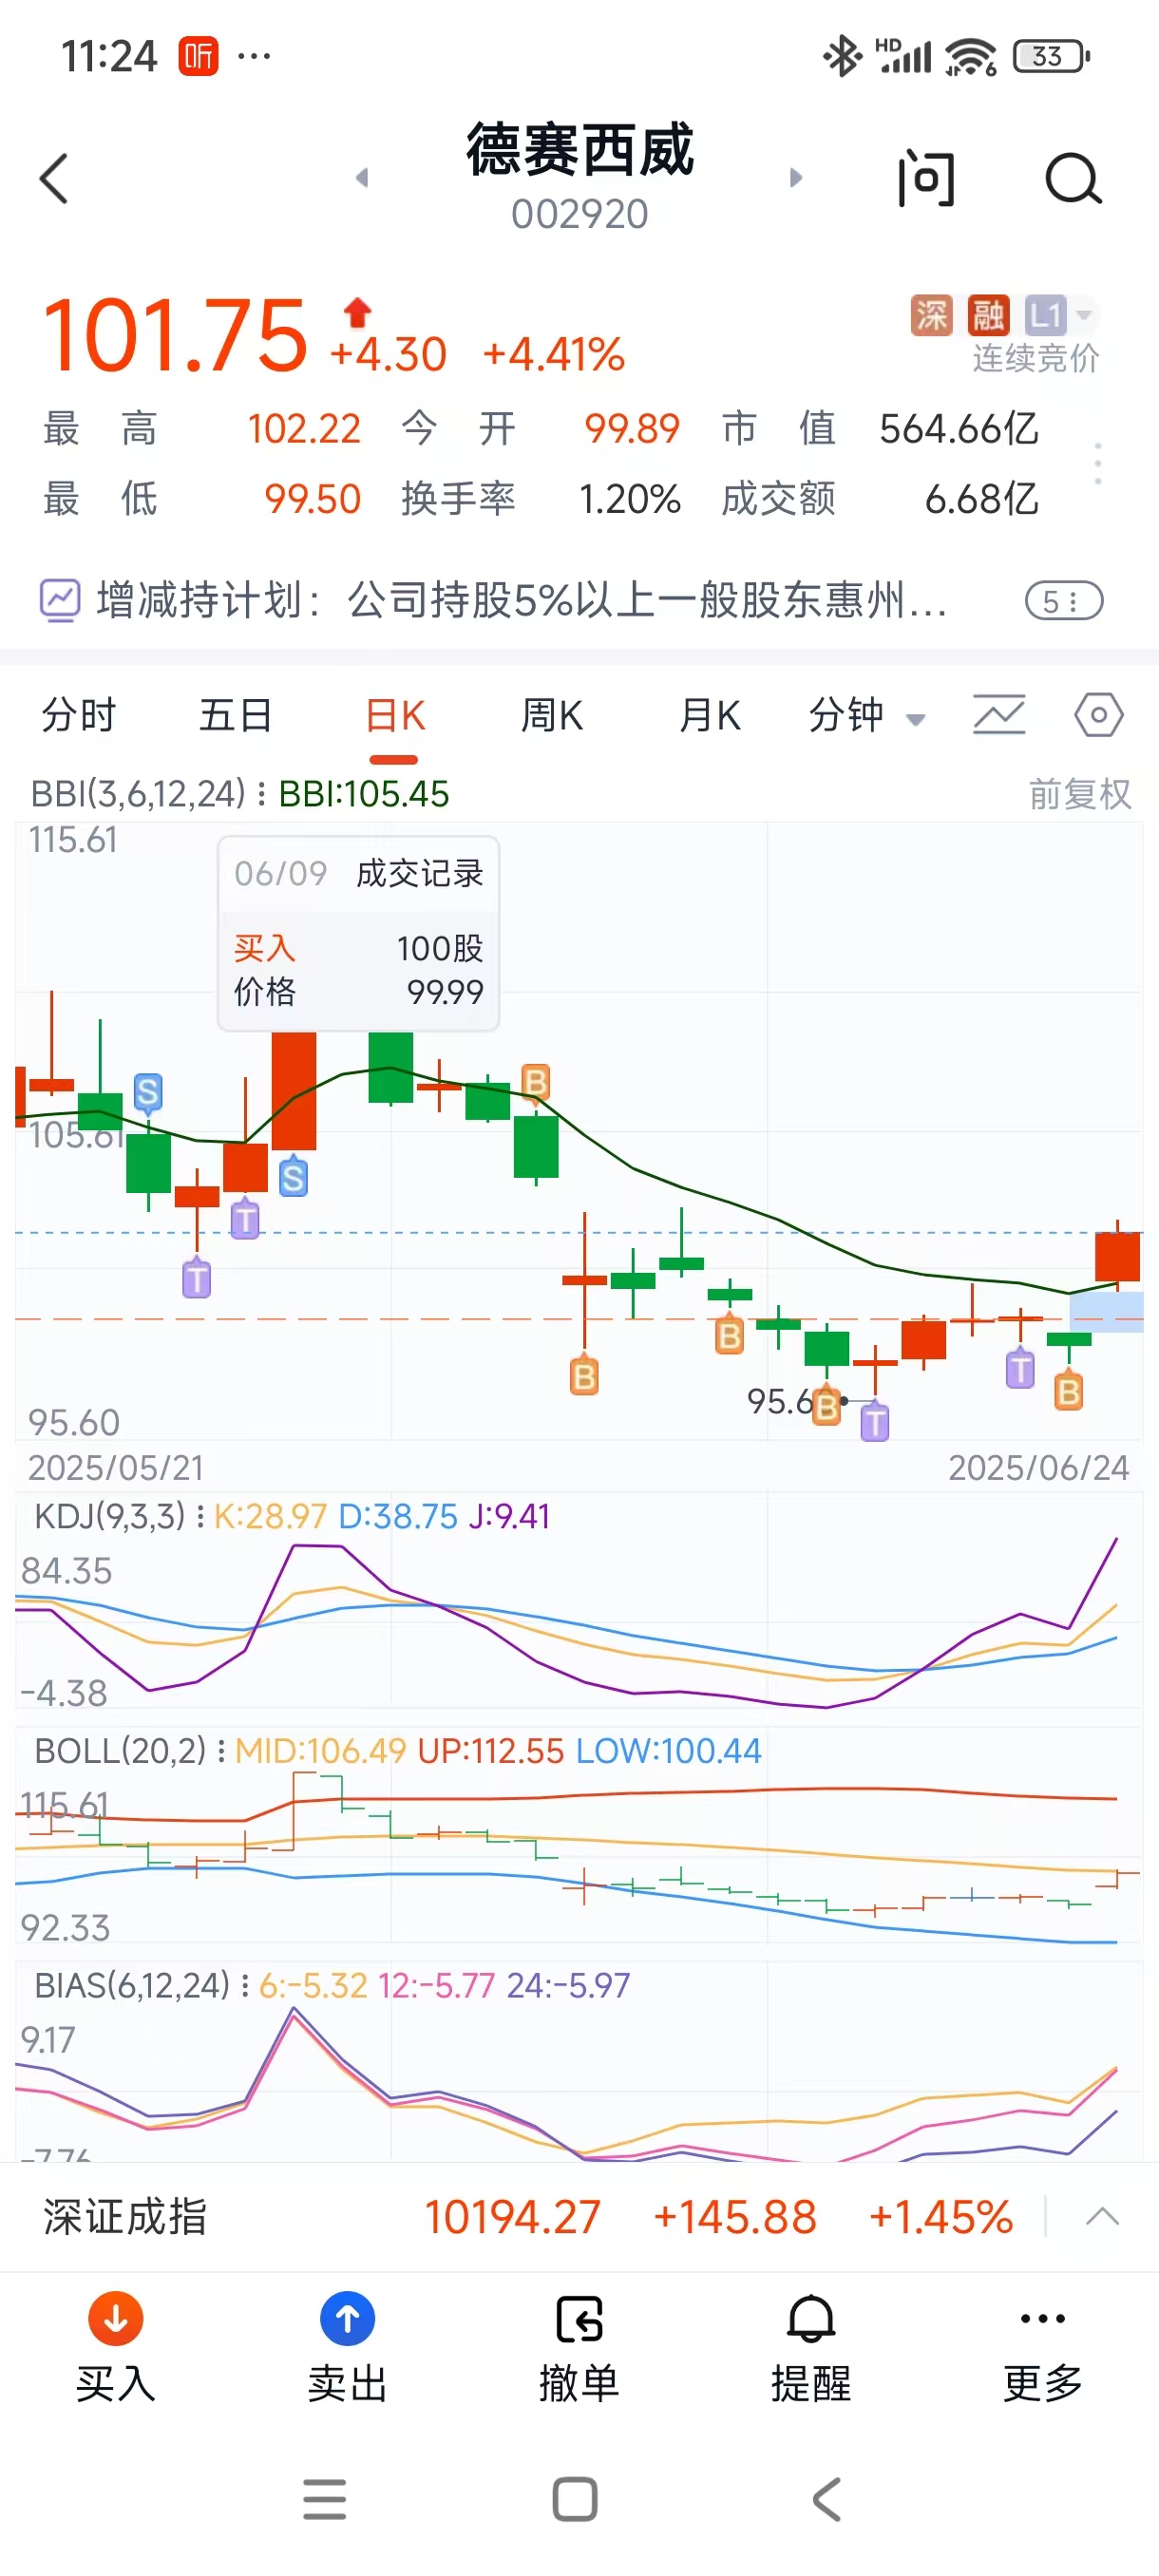Switch to the next stock arrow

point(796,178)
